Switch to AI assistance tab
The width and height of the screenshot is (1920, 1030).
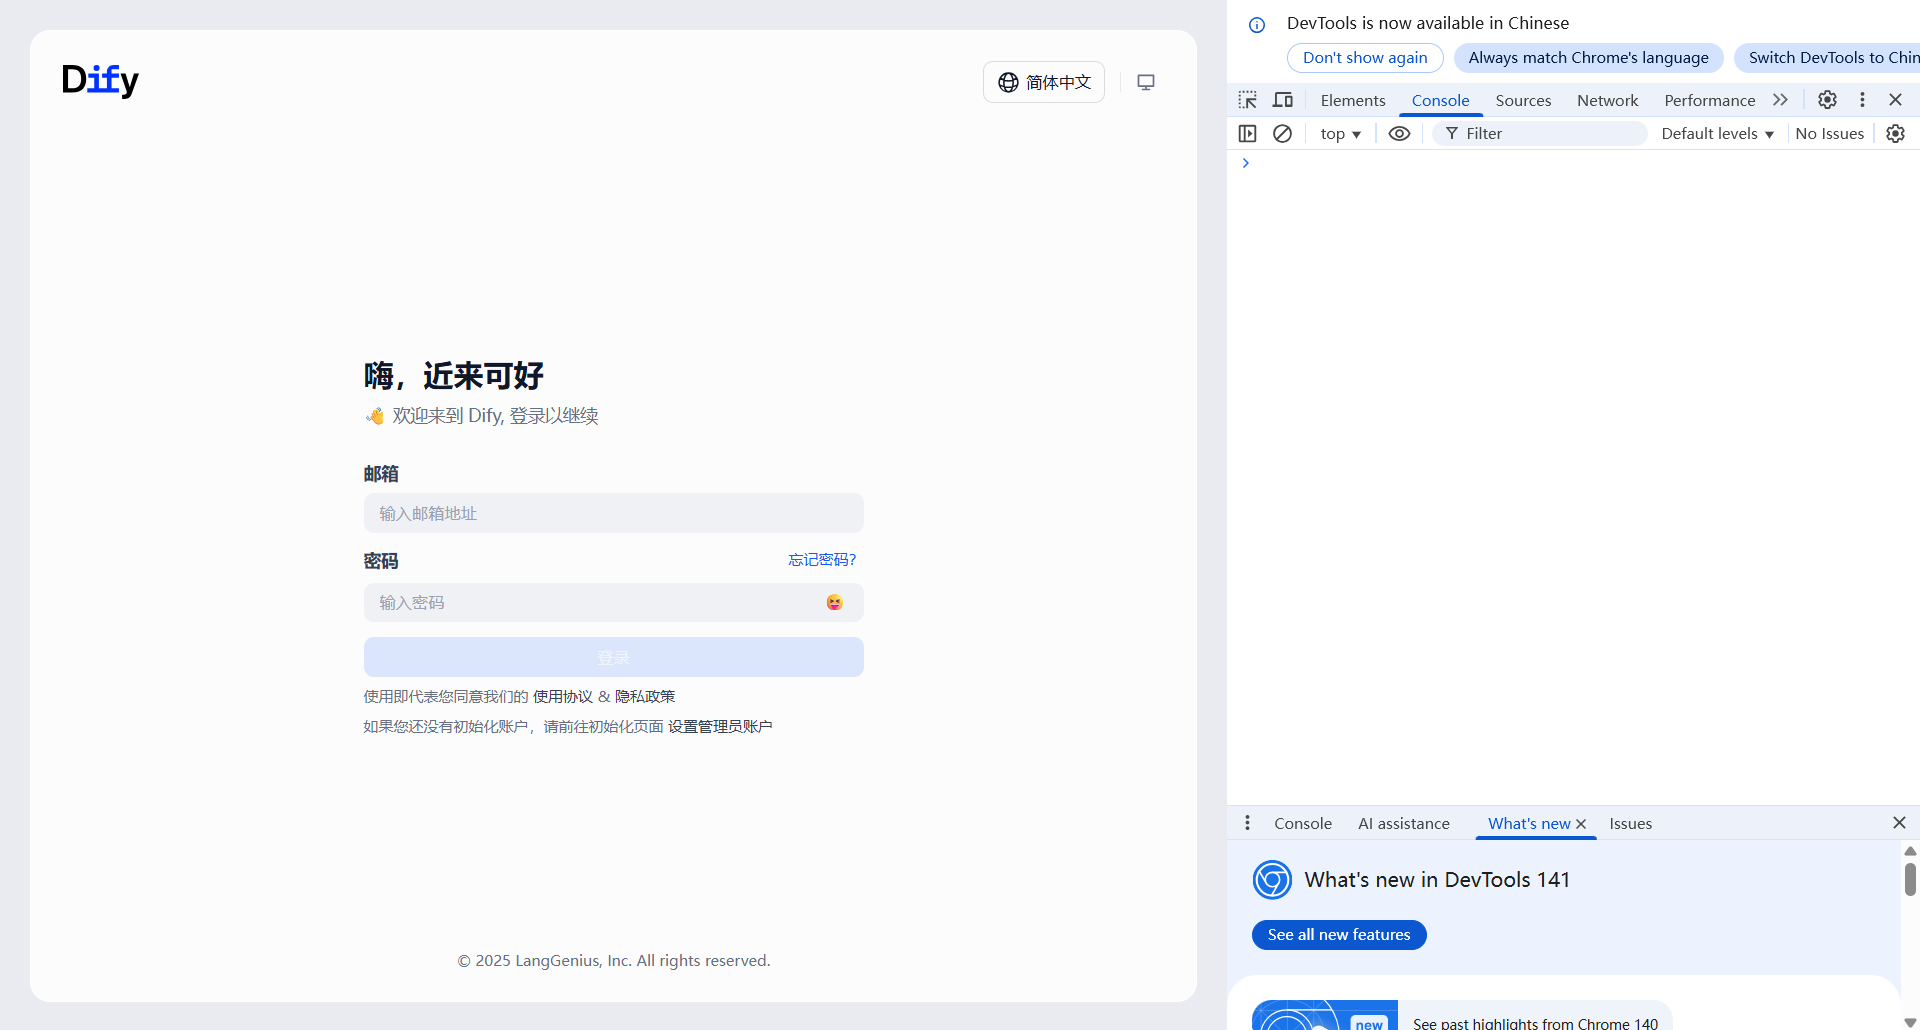[1403, 823]
